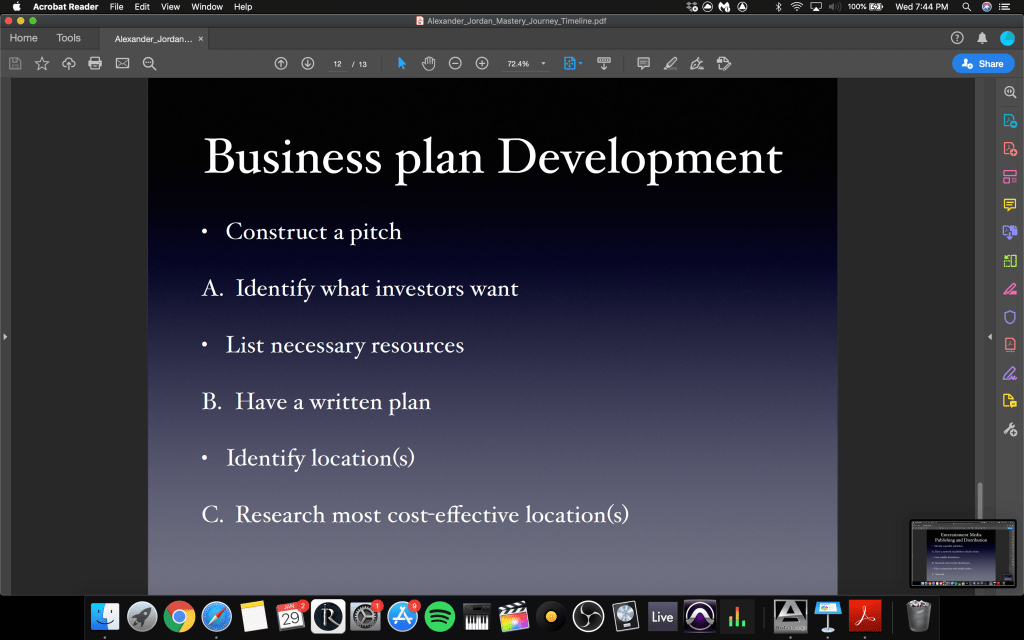Image resolution: width=1024 pixels, height=640 pixels.
Task: Collapse the right tools pane
Action: click(x=989, y=337)
